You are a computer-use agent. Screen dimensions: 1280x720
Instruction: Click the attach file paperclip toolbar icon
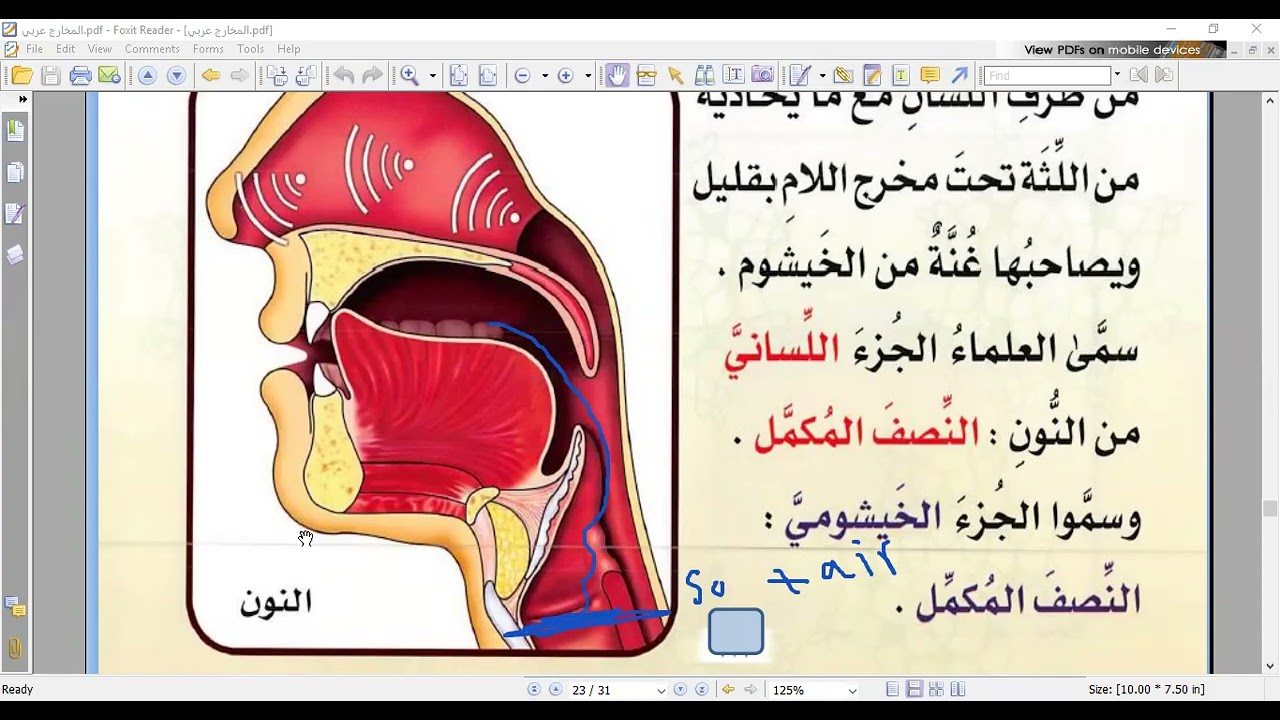pyautogui.click(x=842, y=75)
